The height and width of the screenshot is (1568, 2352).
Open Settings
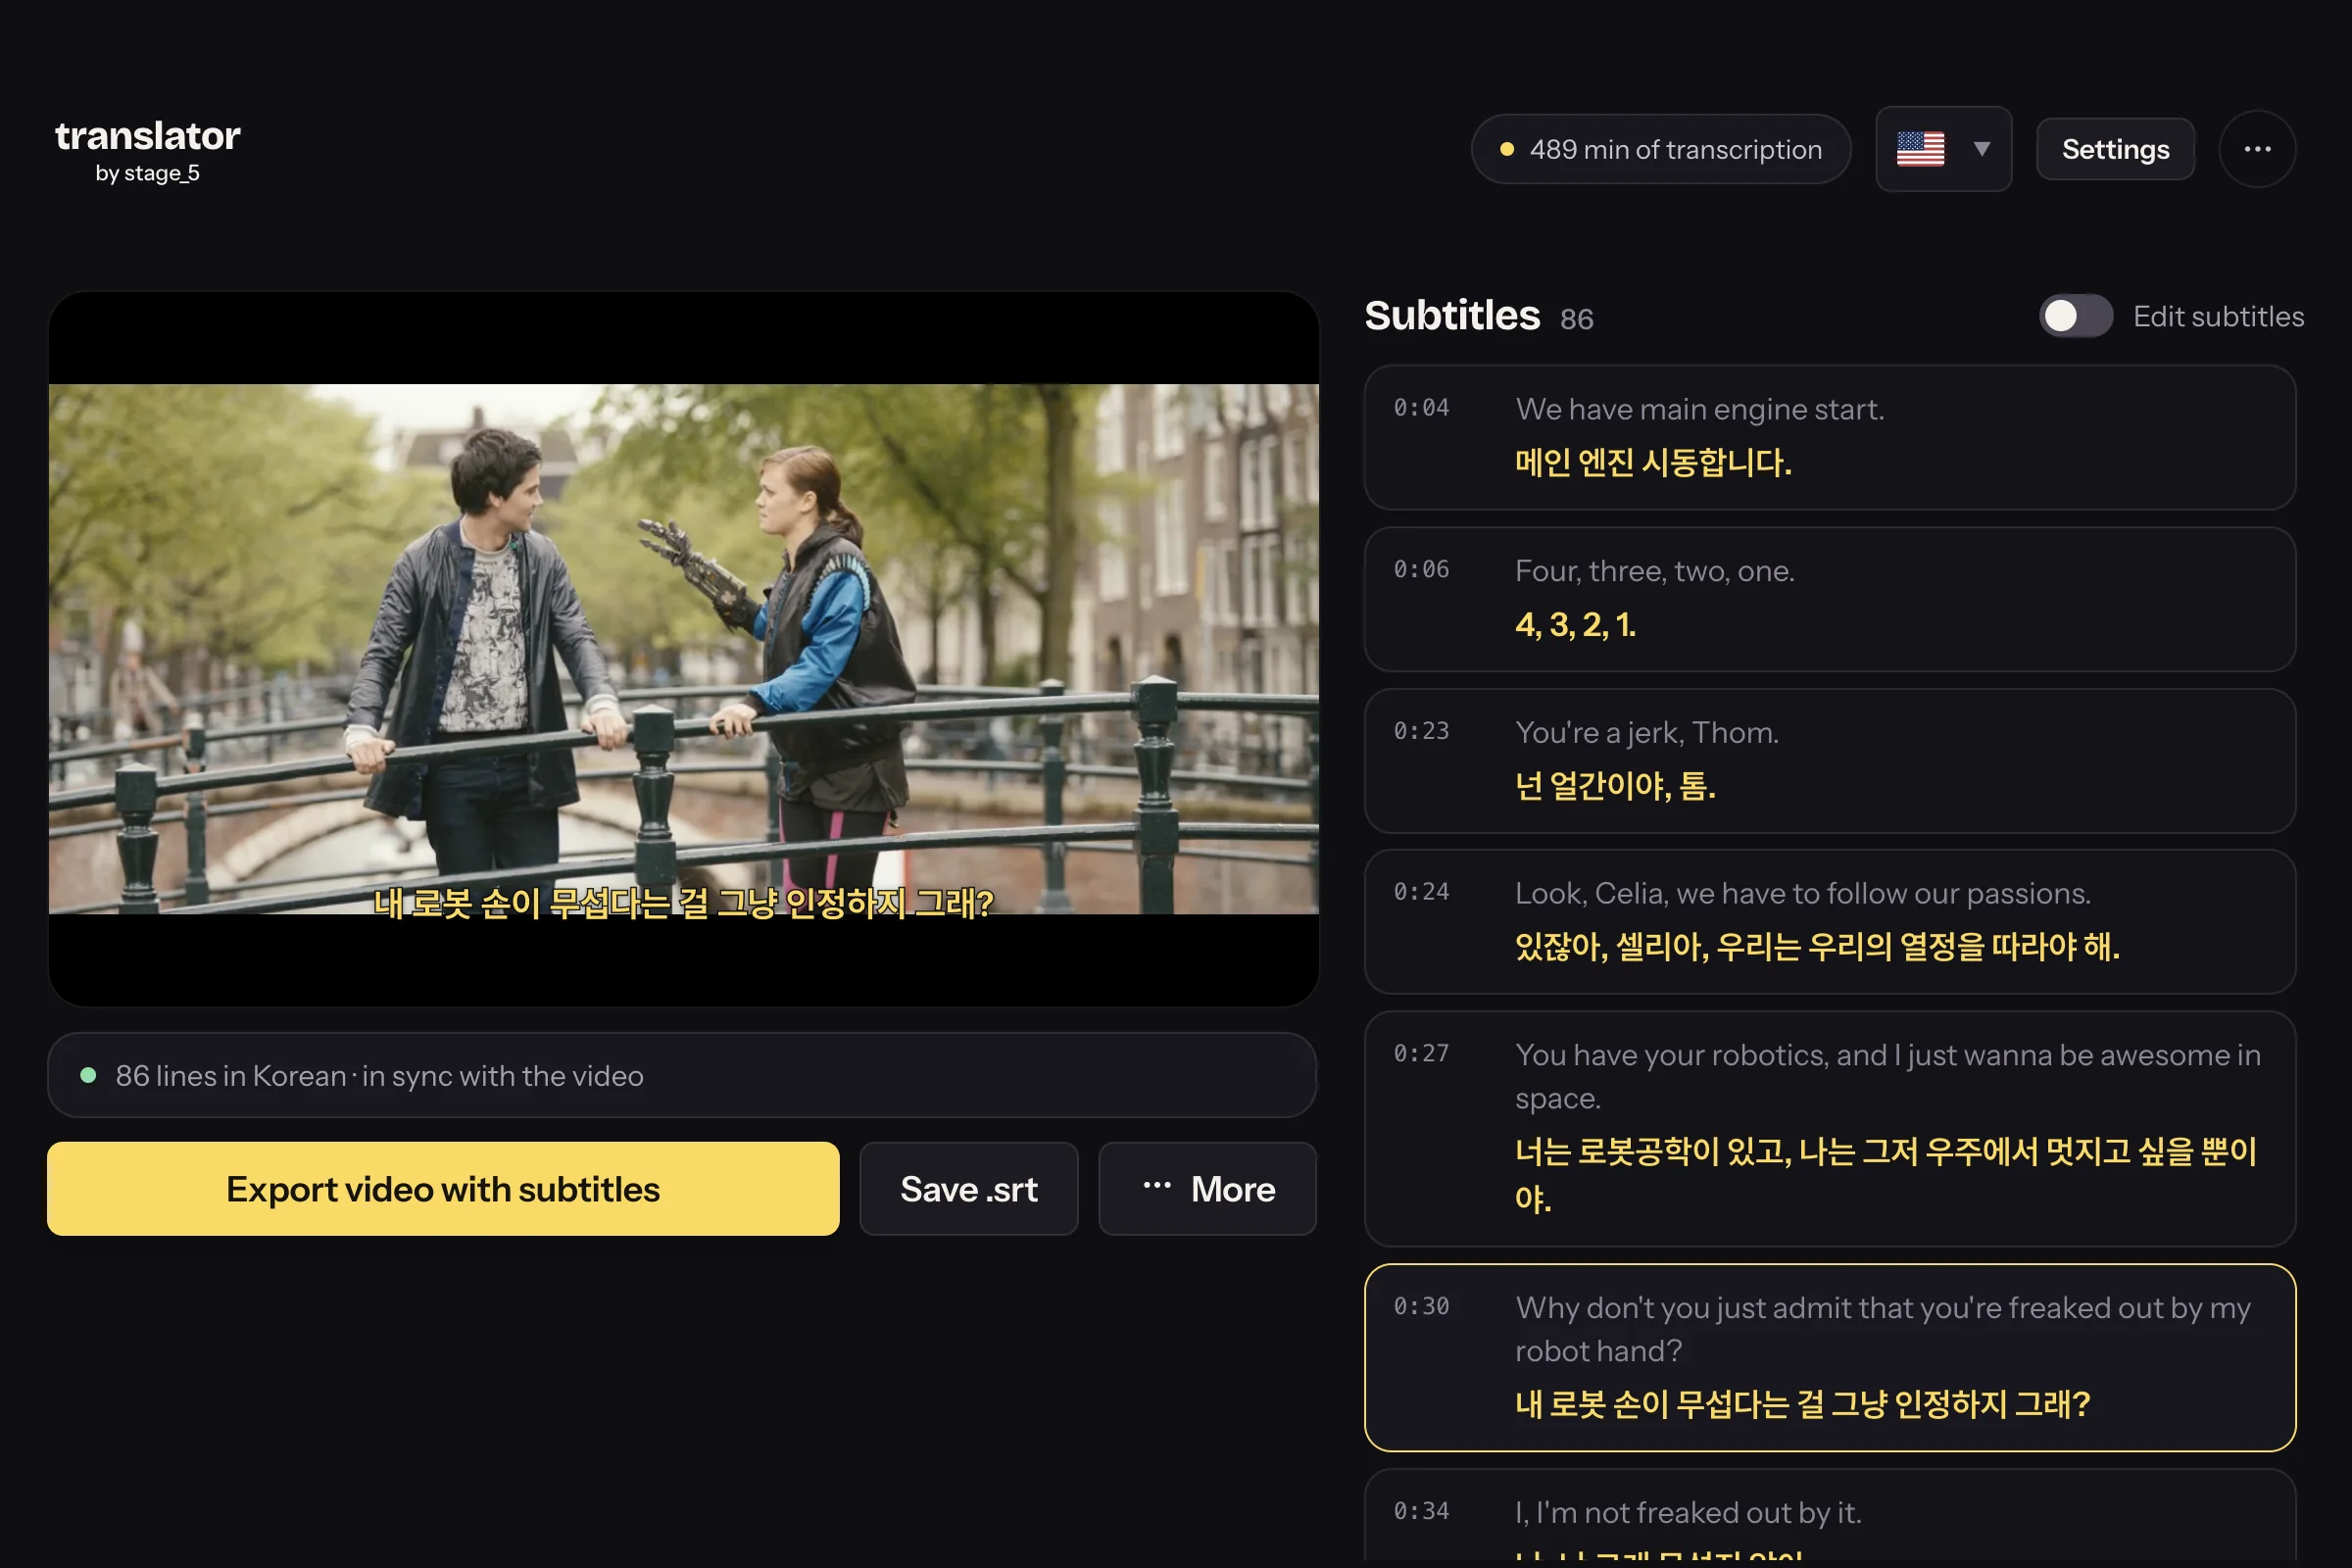(2115, 149)
